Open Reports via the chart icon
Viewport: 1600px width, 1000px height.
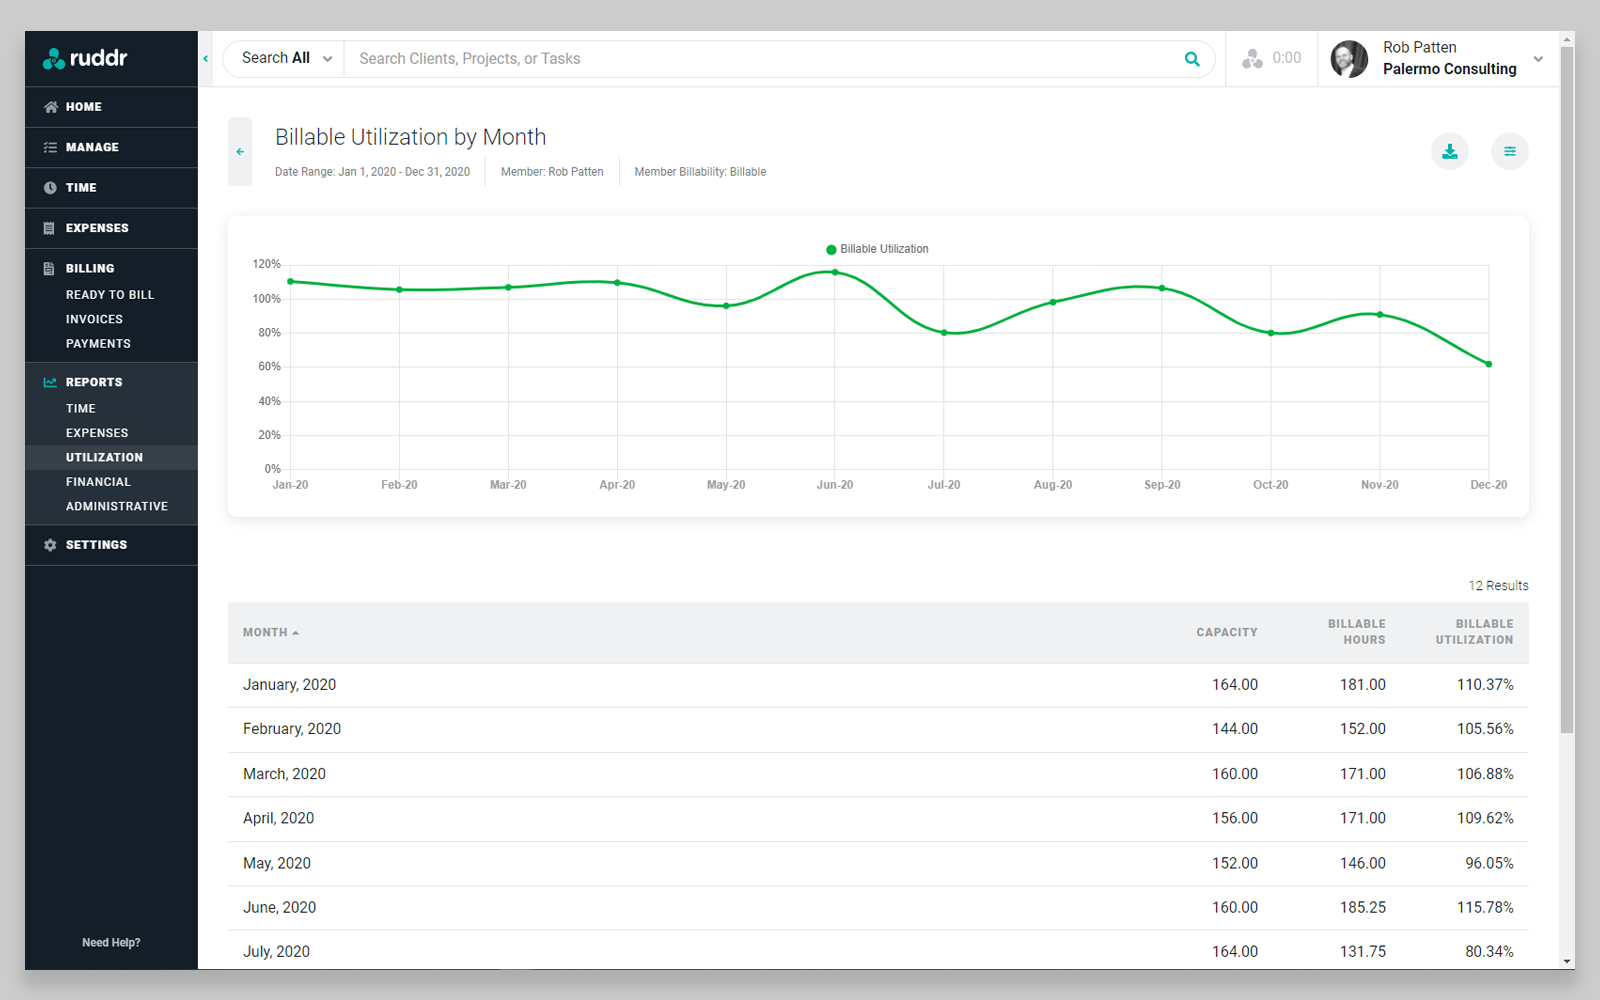coord(50,381)
